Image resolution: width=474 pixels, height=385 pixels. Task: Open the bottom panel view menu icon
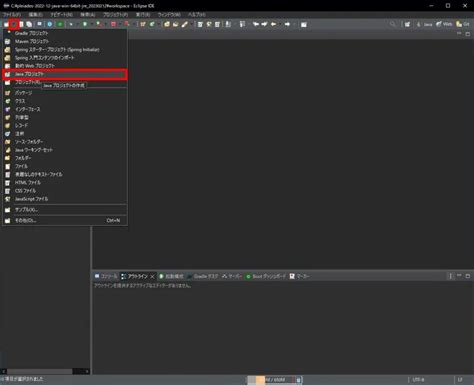point(451,276)
